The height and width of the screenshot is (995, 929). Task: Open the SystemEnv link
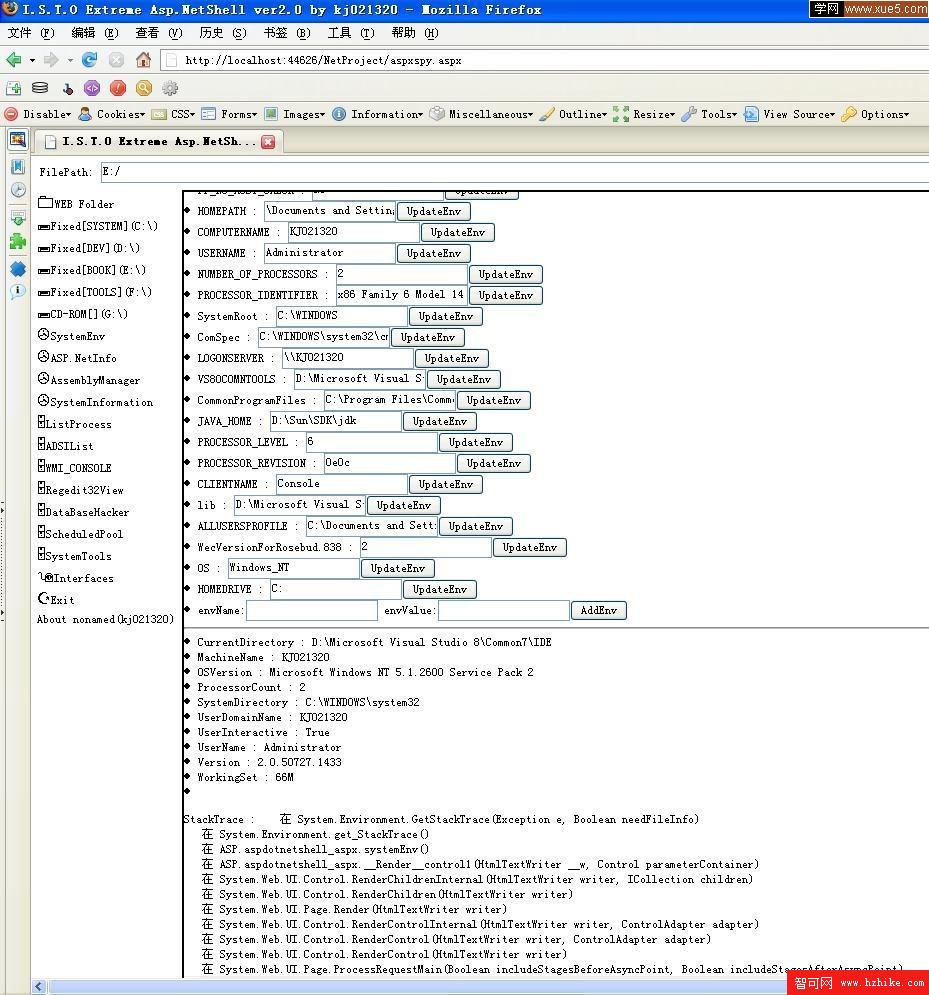(72, 336)
